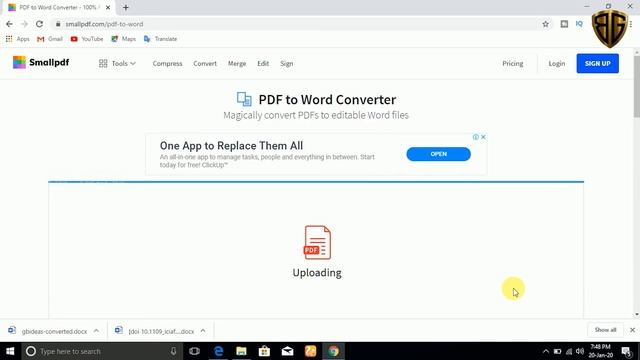Open the Sign menu item
The width and height of the screenshot is (640, 360).
(287, 64)
